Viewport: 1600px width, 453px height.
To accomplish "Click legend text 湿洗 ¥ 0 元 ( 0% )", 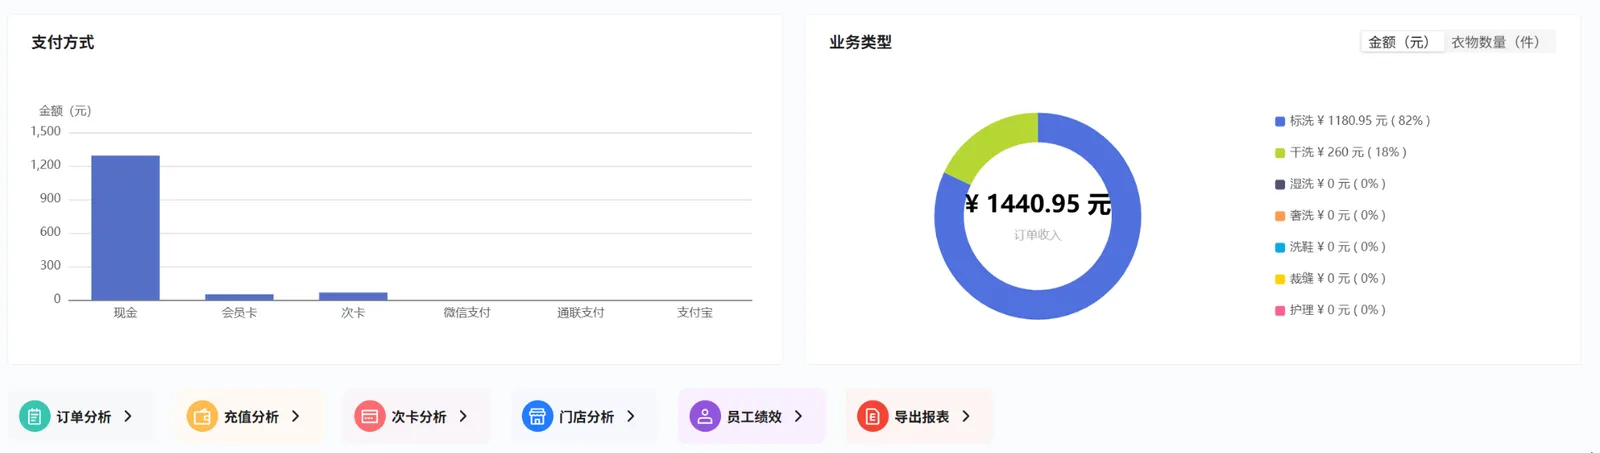I will 1337,184.
